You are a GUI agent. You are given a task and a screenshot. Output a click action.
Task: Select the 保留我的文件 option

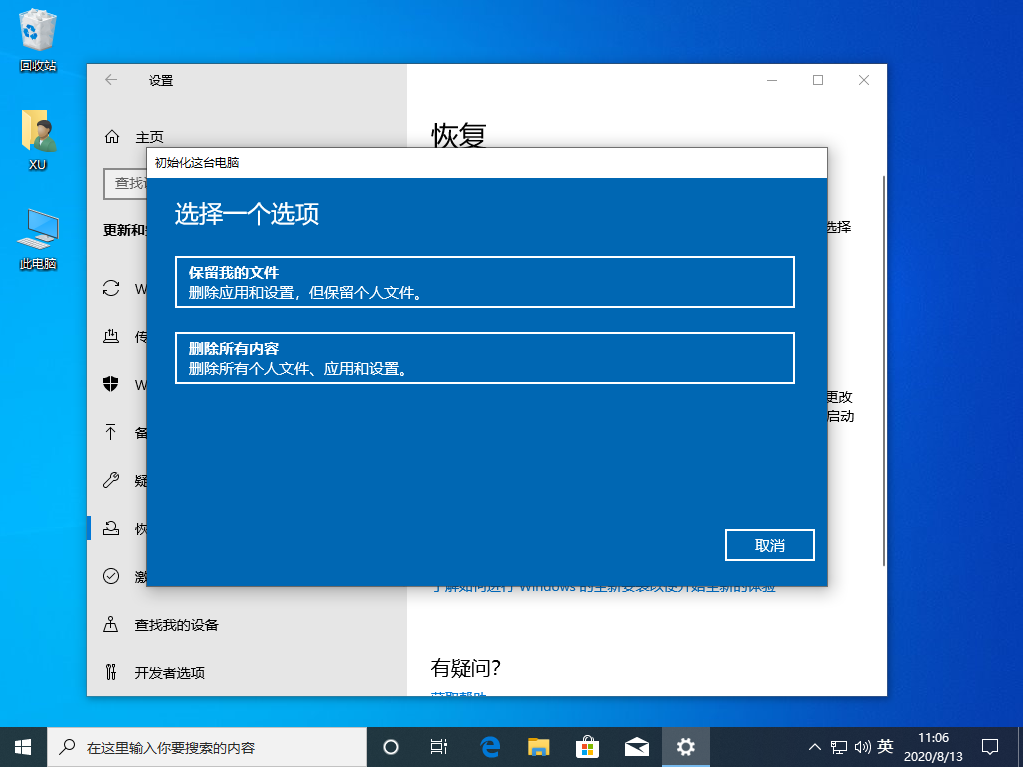click(484, 281)
